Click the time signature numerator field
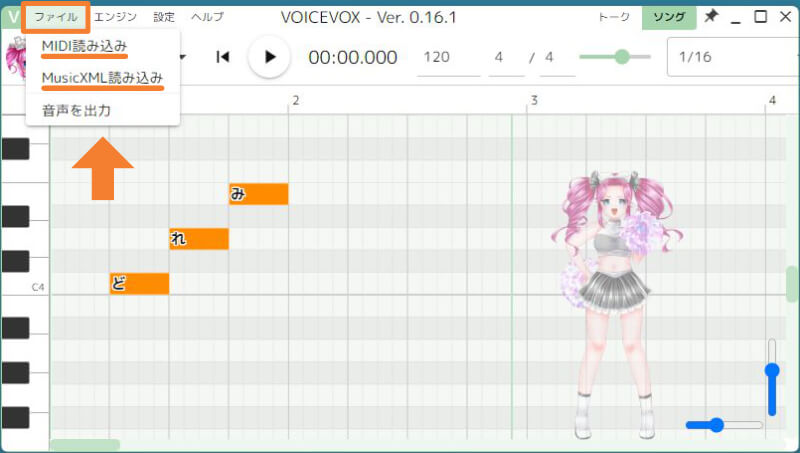The image size is (800, 453). pos(506,57)
